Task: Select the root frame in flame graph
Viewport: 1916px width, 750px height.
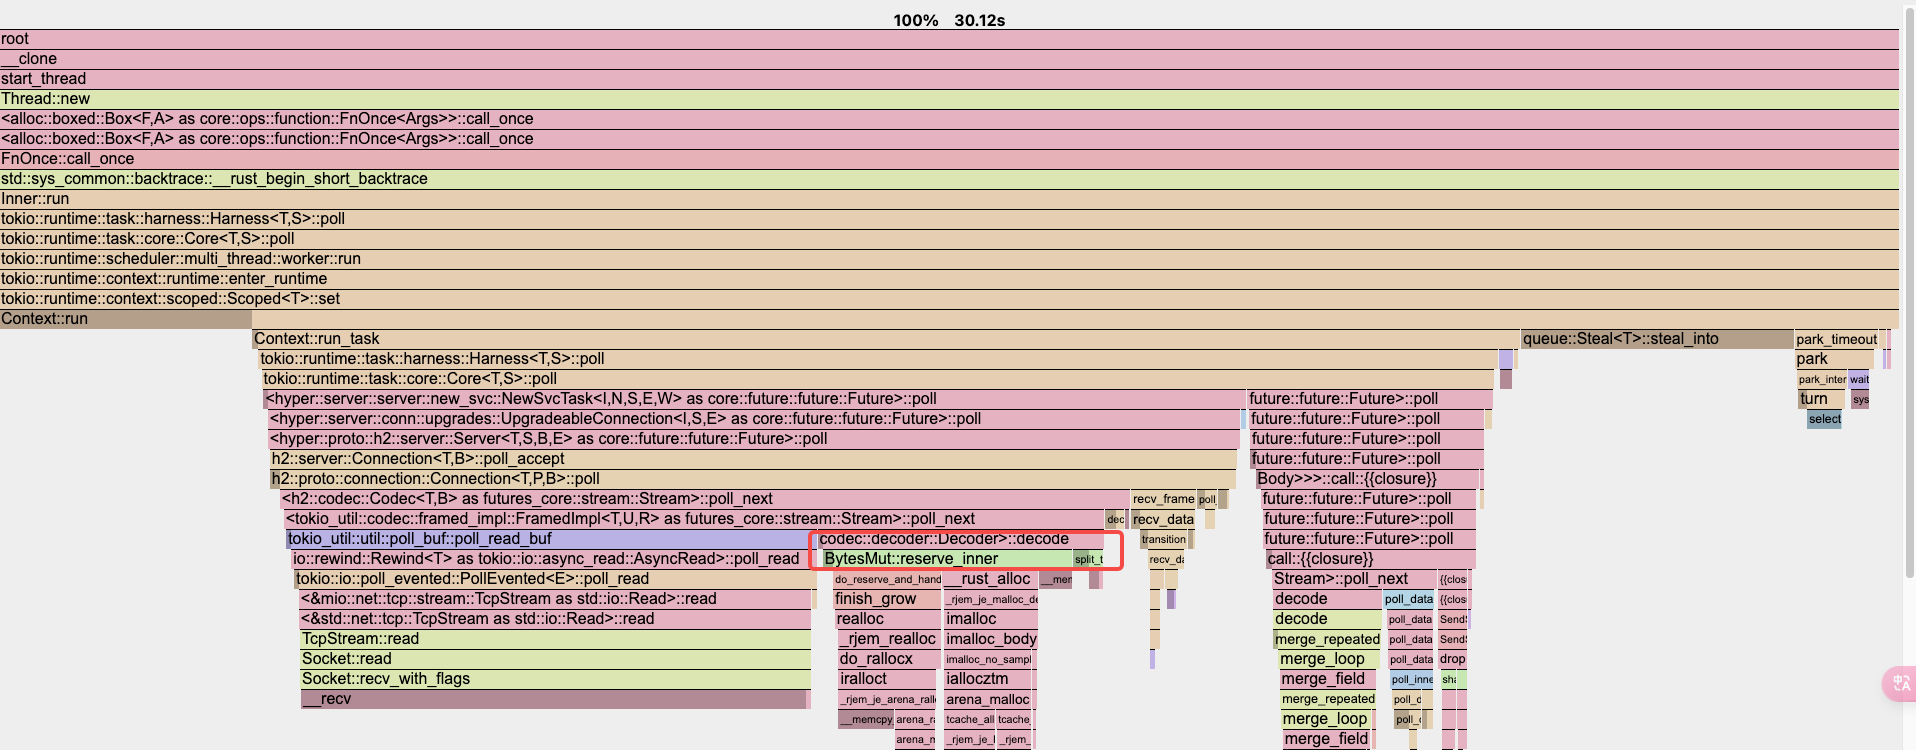Action: coord(949,39)
